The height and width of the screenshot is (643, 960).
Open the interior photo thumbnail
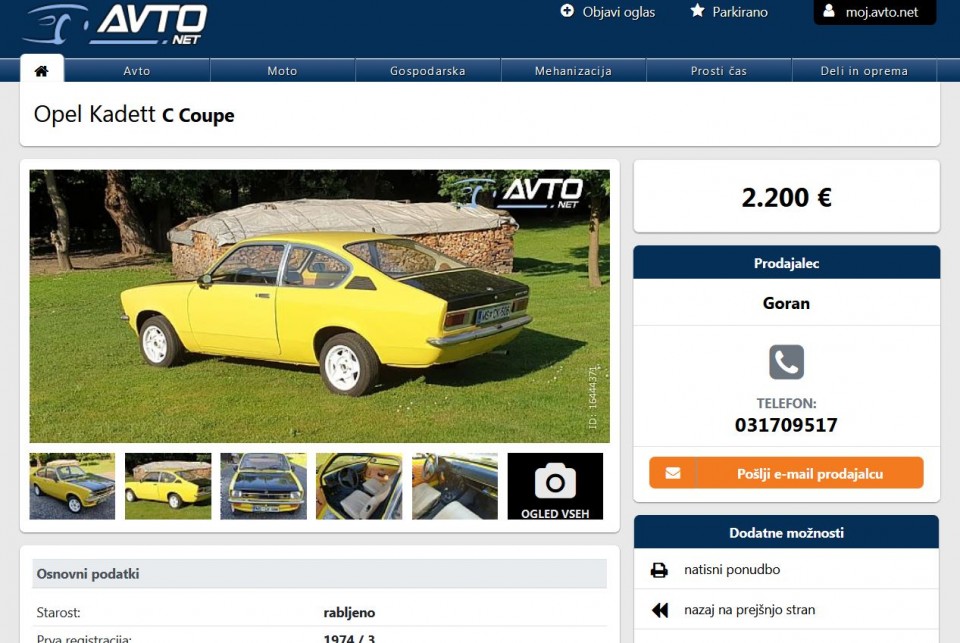point(360,486)
